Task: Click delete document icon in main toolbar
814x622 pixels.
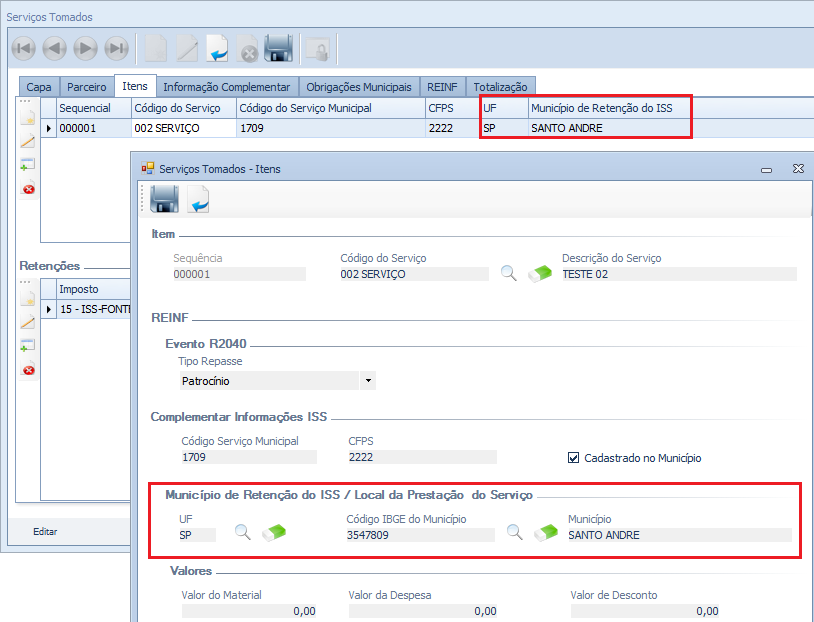Action: pyautogui.click(x=248, y=49)
